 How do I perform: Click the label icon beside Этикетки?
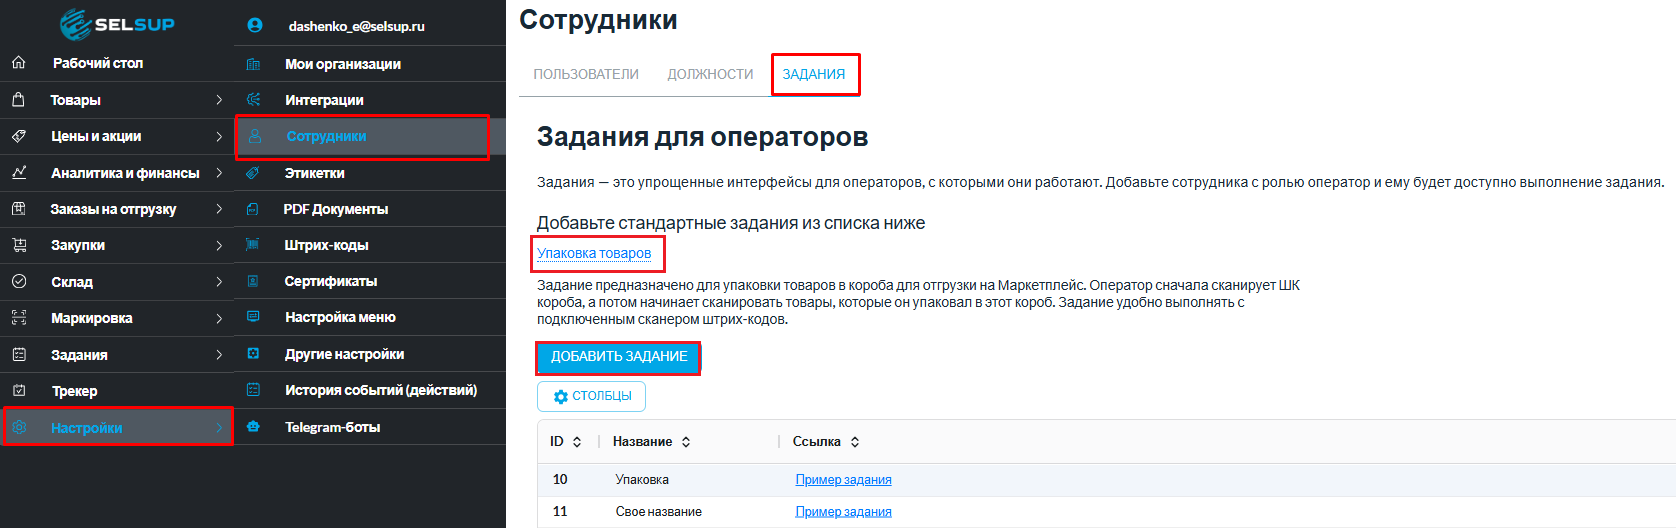tap(254, 173)
